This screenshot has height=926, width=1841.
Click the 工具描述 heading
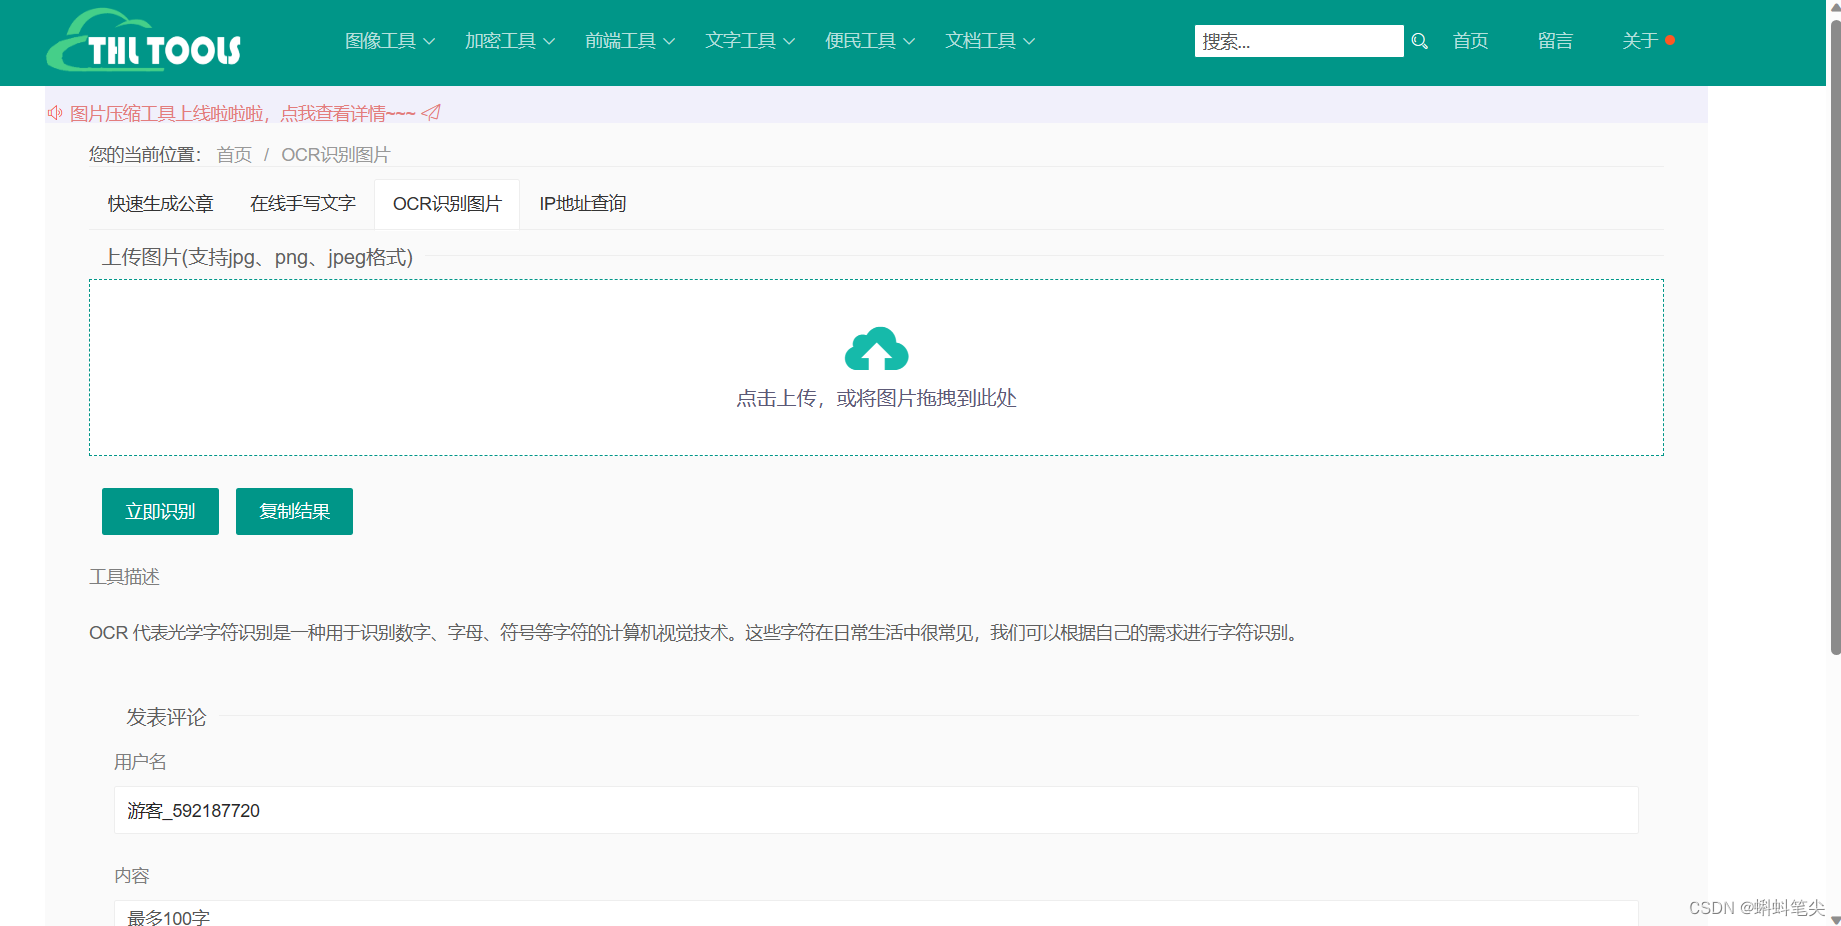pos(125,577)
